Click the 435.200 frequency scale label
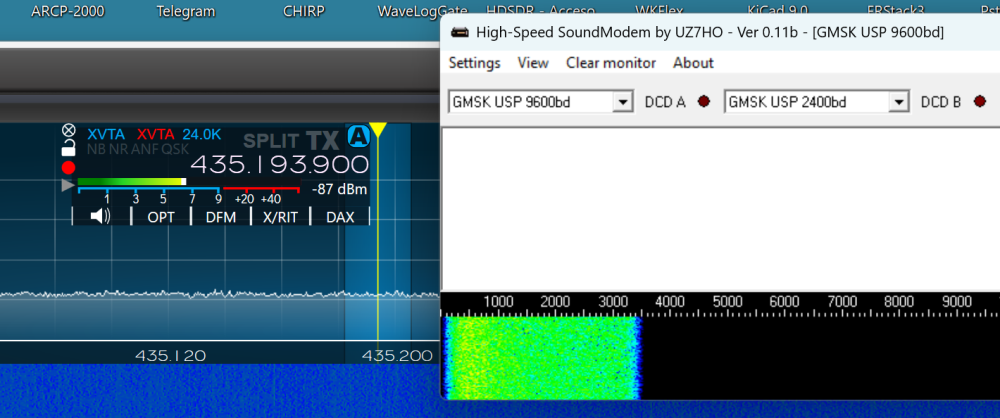1000x418 pixels. [x=397, y=355]
